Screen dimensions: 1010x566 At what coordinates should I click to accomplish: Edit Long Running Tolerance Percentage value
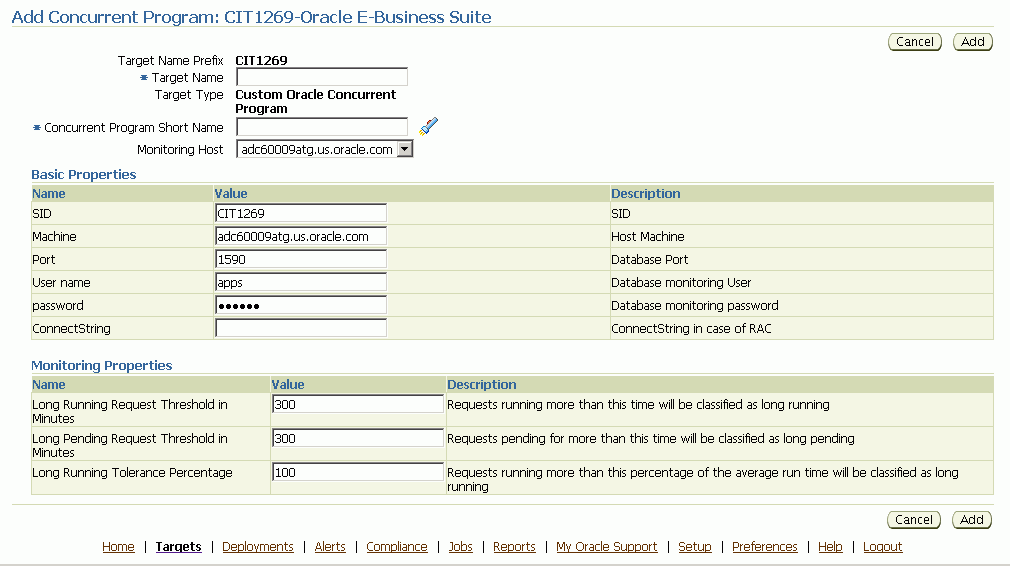(x=358, y=472)
